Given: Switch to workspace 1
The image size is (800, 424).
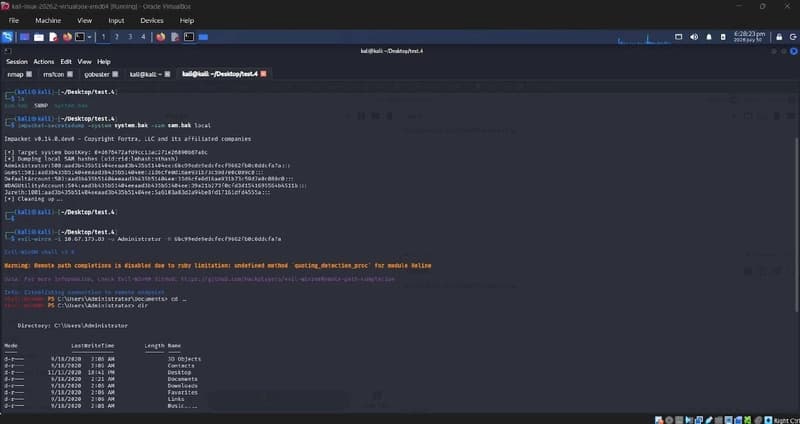Looking at the screenshot, I should click(x=104, y=37).
